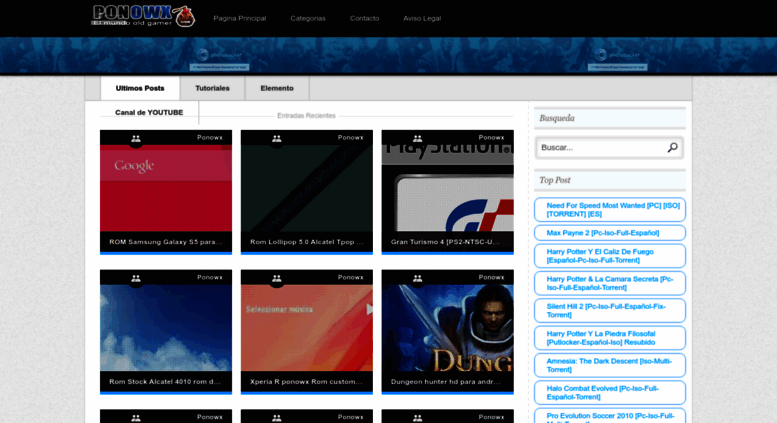The width and height of the screenshot is (777, 423).
Task: Click people icon on Gran Turismo 4 card
Action: tap(418, 139)
